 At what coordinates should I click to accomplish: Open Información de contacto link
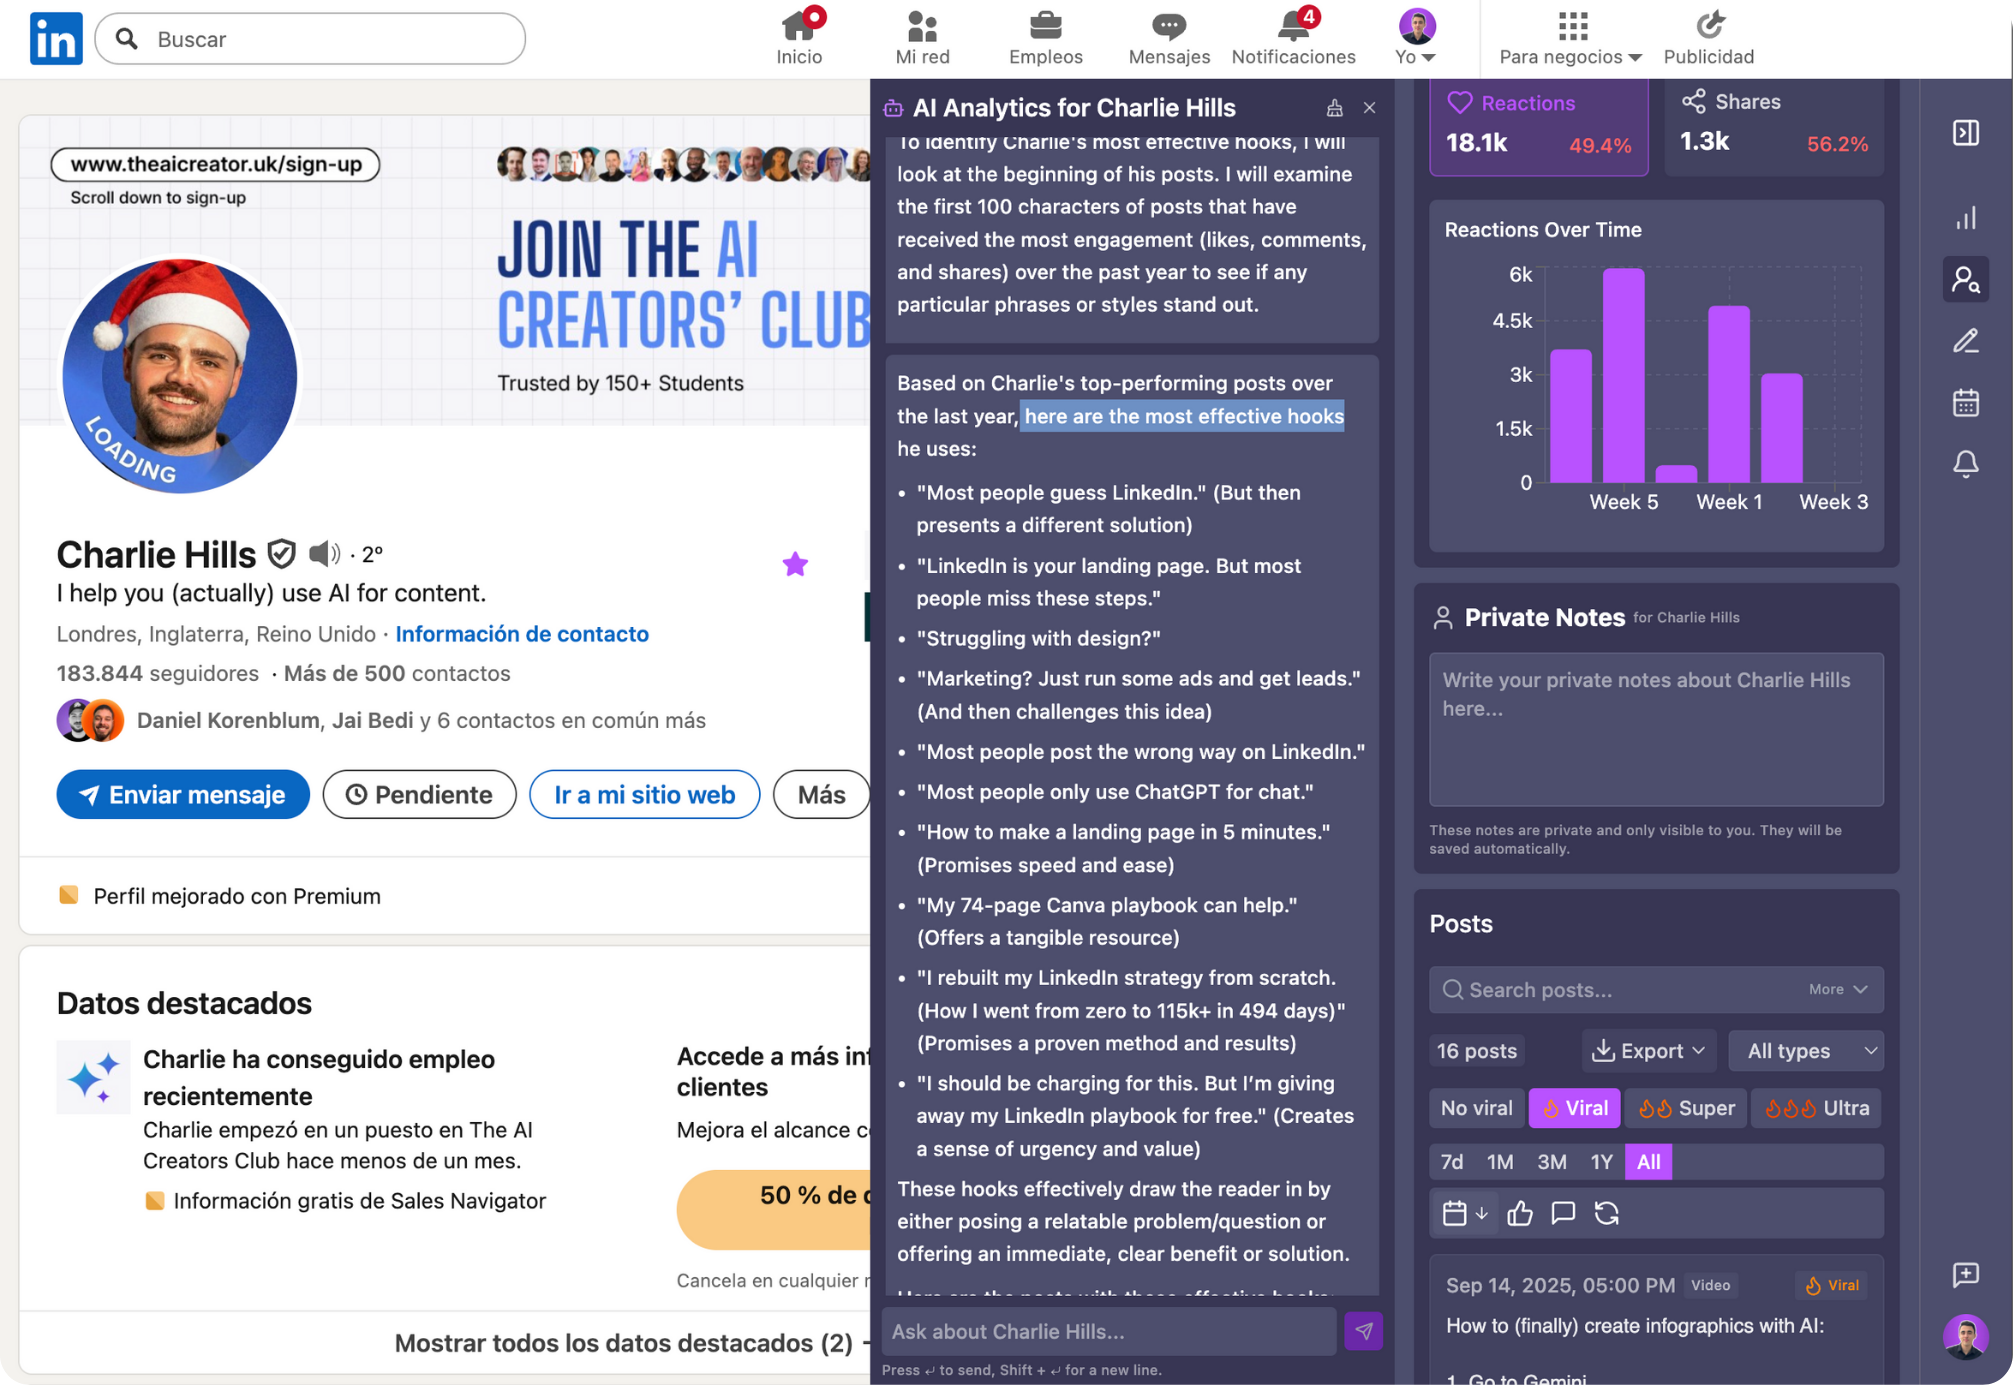tap(522, 634)
